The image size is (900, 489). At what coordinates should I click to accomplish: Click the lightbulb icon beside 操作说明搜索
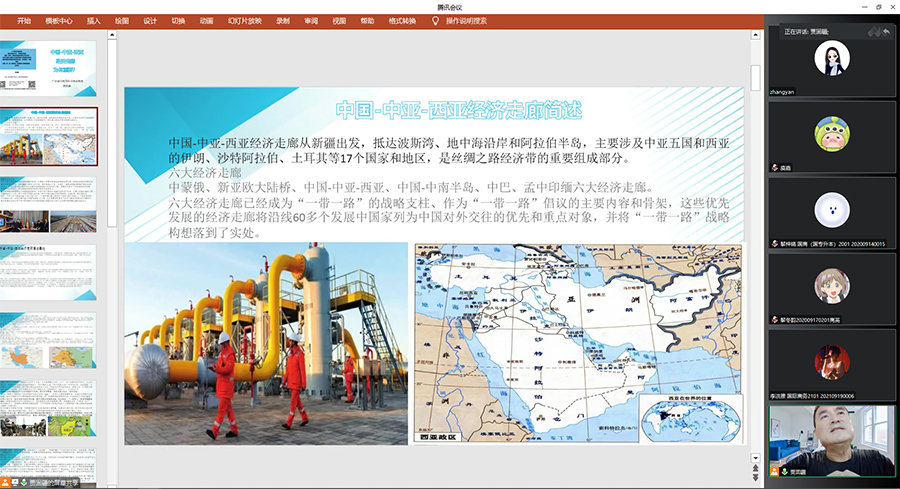[x=435, y=20]
